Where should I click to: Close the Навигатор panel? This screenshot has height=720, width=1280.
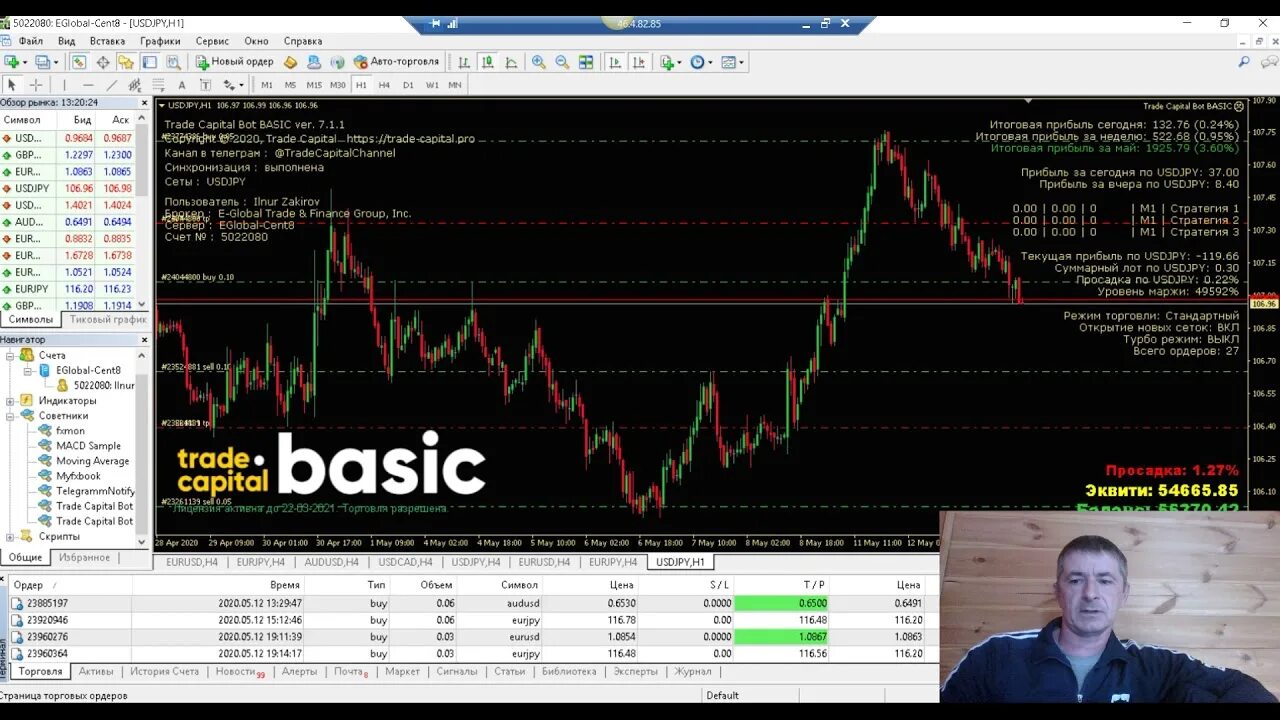coord(144,340)
